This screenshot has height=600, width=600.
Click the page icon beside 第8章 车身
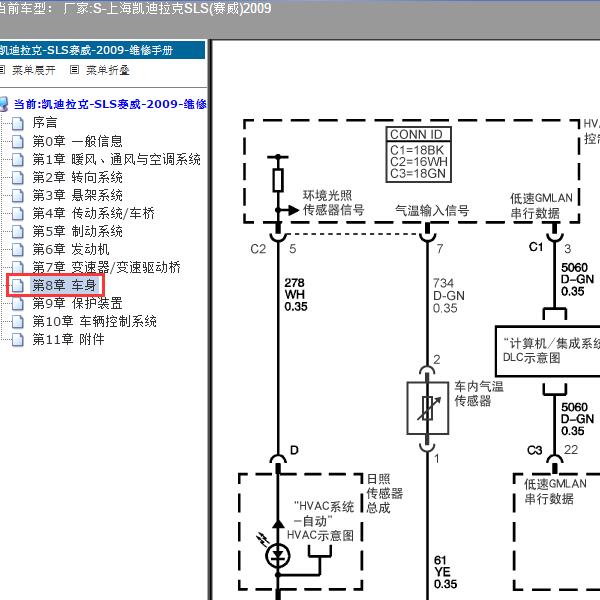[x=18, y=285]
